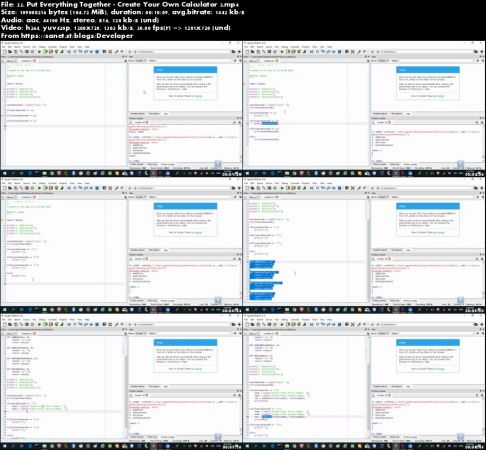This screenshot has height=450, width=486.
Task: Click the working directory path field in the fifth frame's toolbar
Action: [x=183, y=324]
